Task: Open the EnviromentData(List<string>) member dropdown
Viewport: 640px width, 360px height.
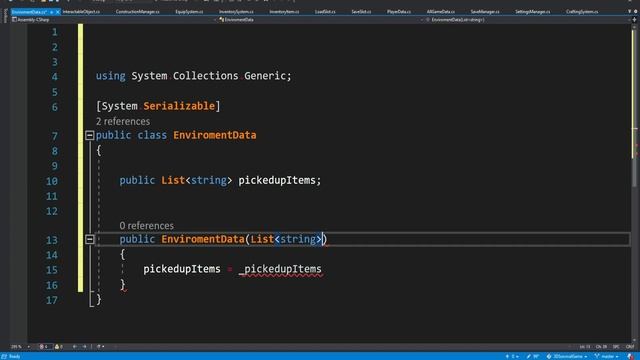Action: tap(527, 20)
